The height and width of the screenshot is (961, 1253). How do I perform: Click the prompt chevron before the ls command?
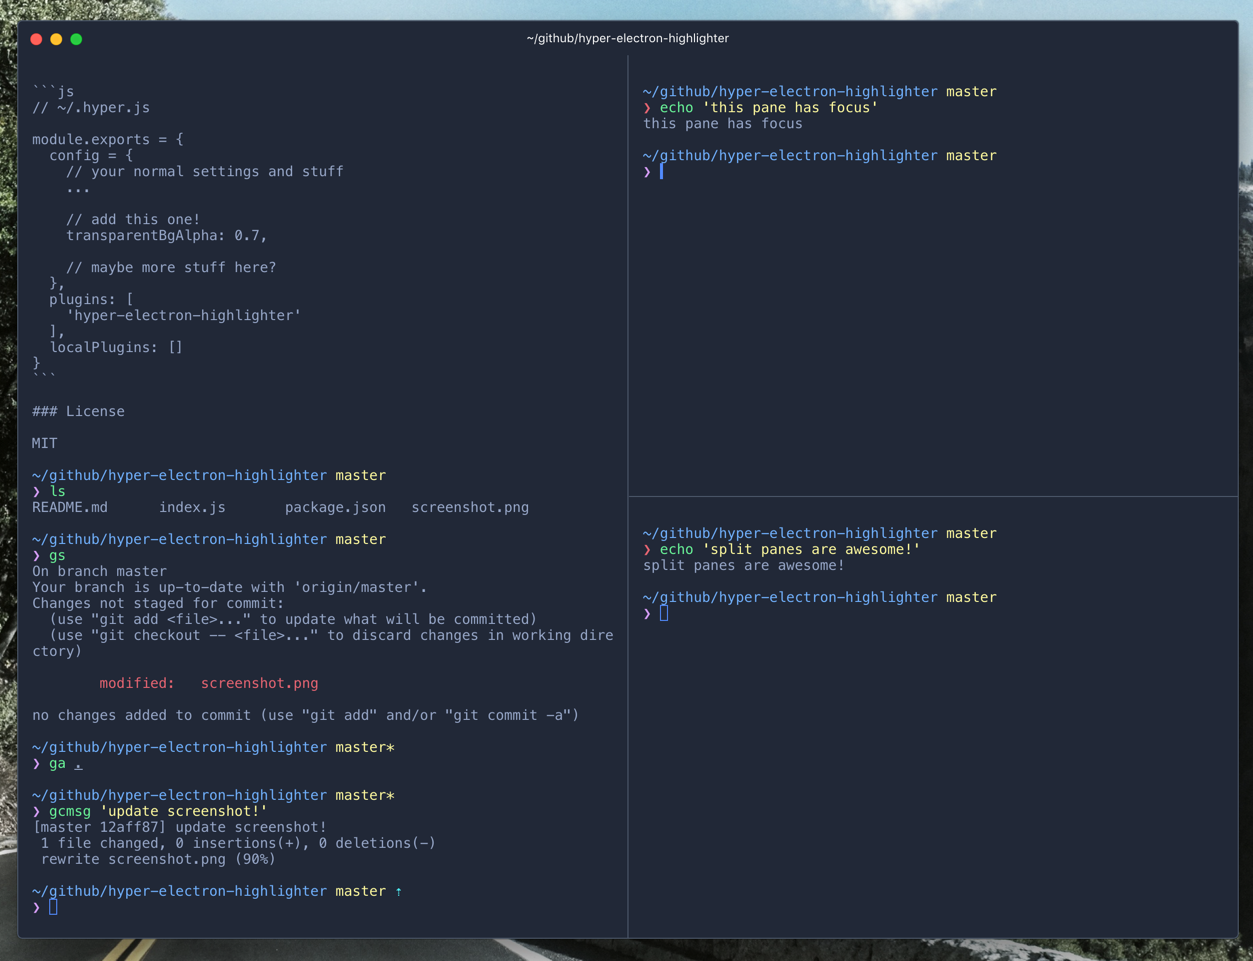coord(37,492)
